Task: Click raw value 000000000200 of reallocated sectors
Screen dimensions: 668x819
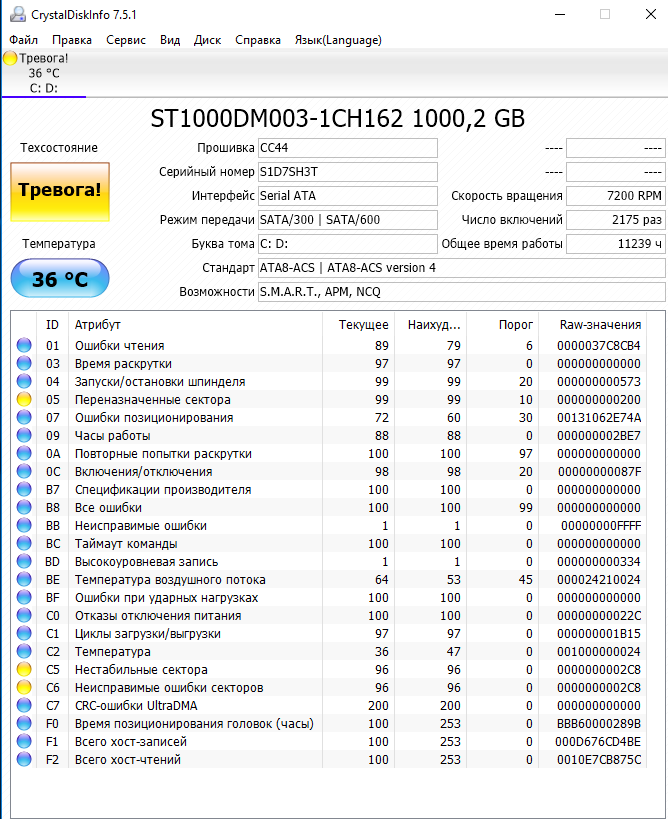Action: click(599, 400)
